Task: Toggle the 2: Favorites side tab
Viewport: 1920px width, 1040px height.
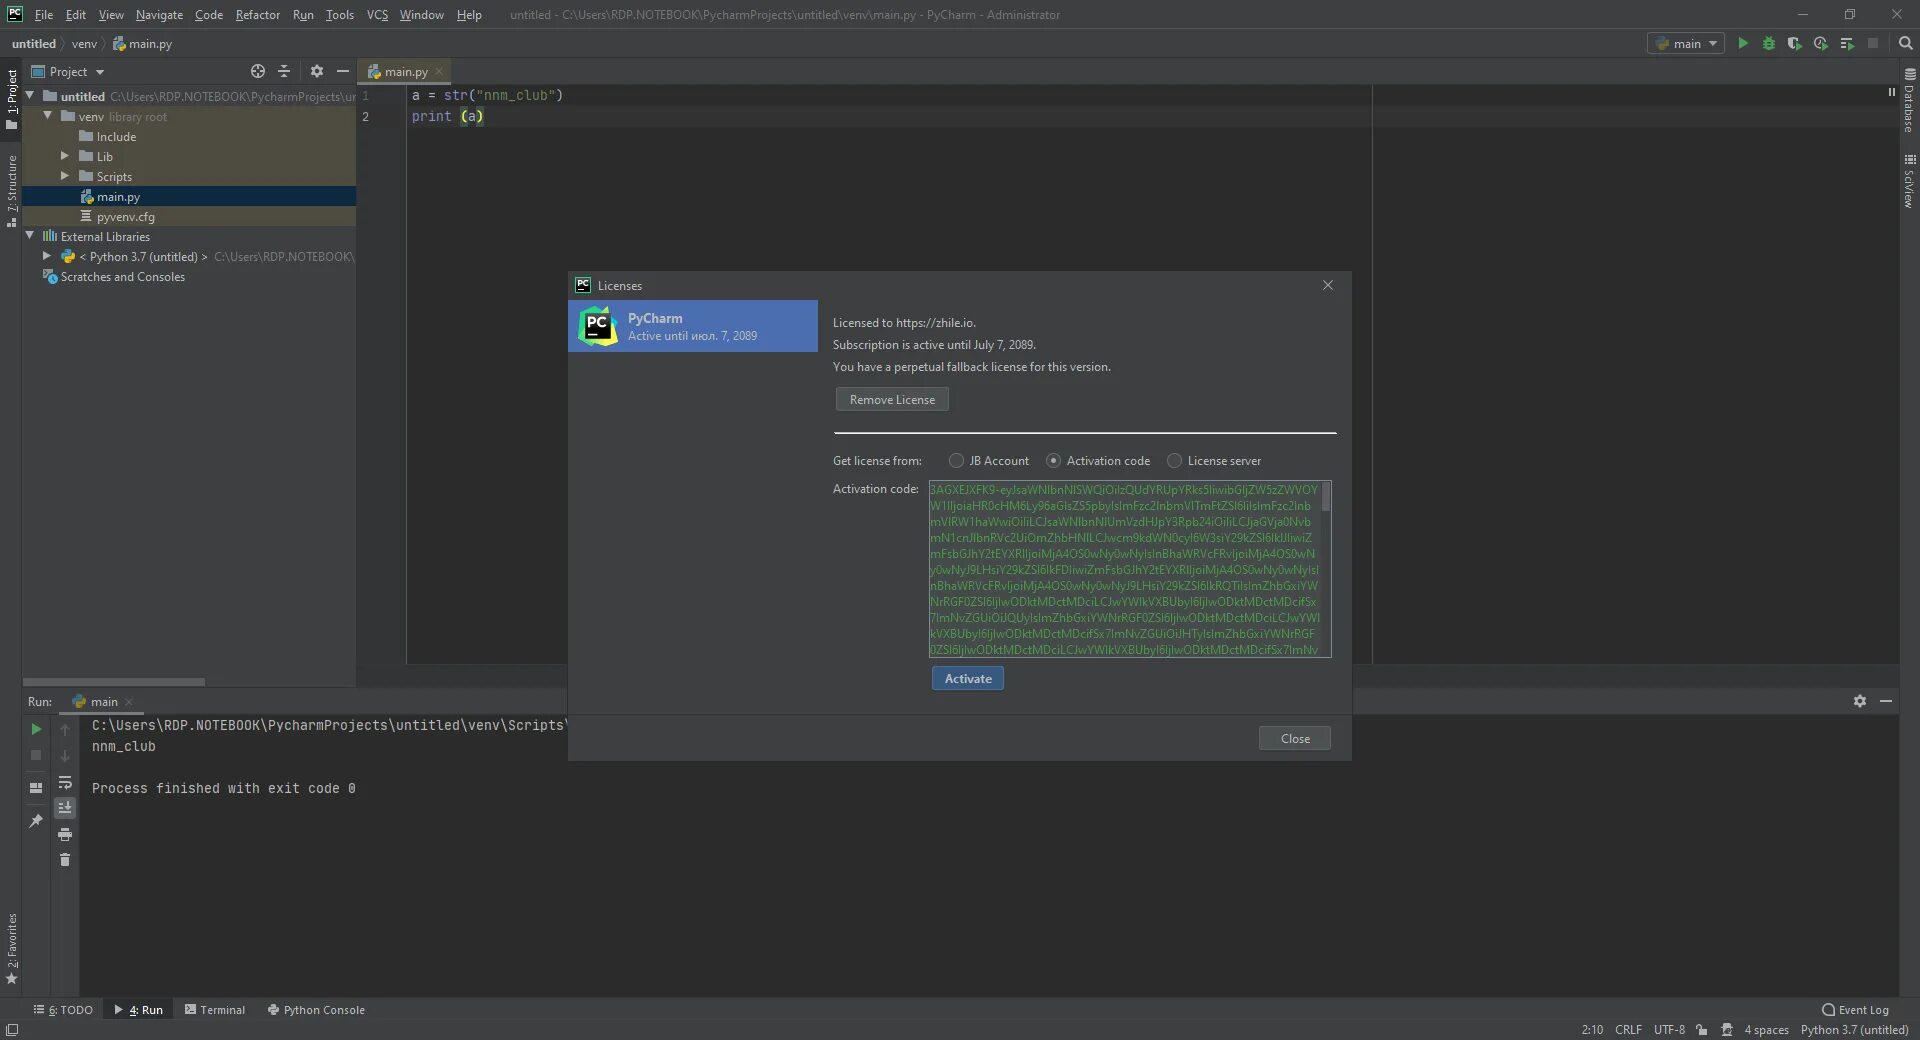Action: tap(11, 948)
